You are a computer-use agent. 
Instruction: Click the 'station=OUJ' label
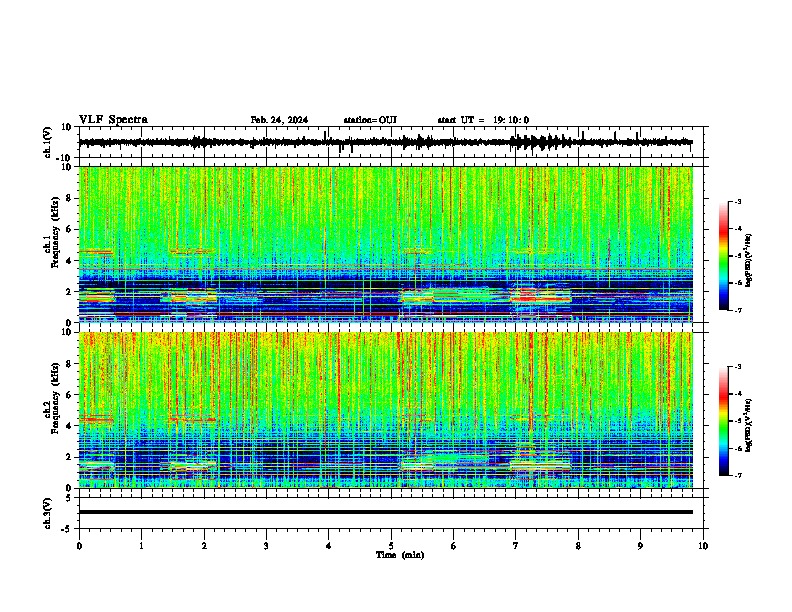(370, 120)
